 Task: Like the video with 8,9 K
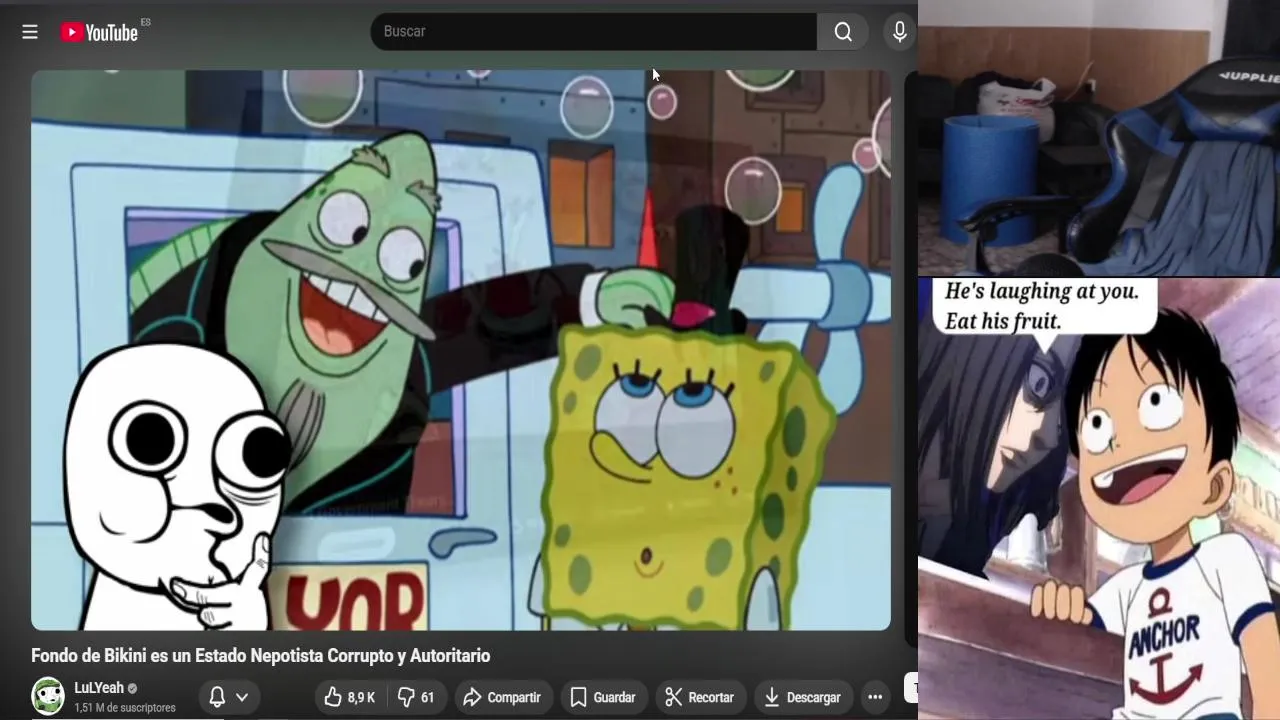coord(350,697)
